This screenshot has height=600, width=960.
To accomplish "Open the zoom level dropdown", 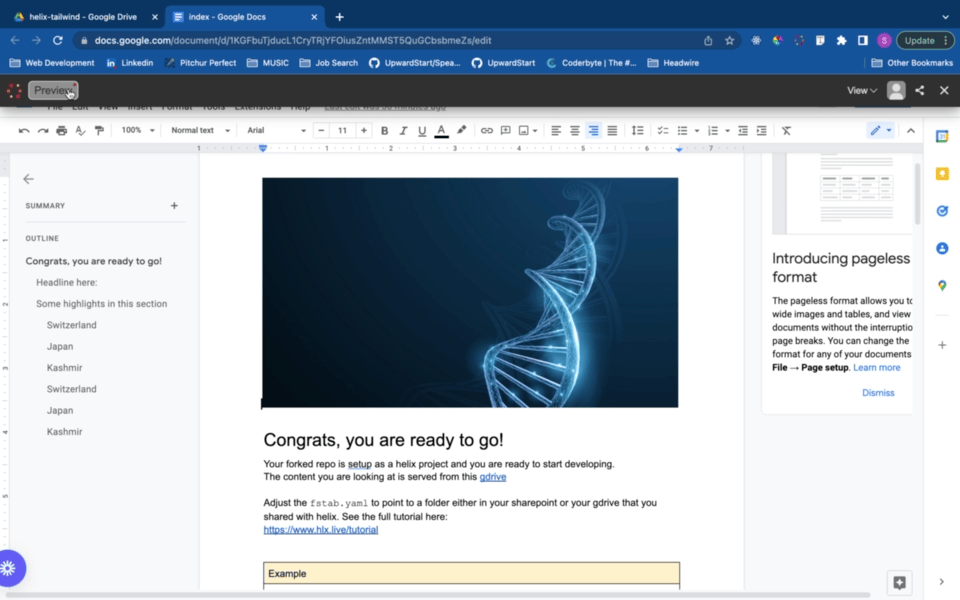I will 138,131.
